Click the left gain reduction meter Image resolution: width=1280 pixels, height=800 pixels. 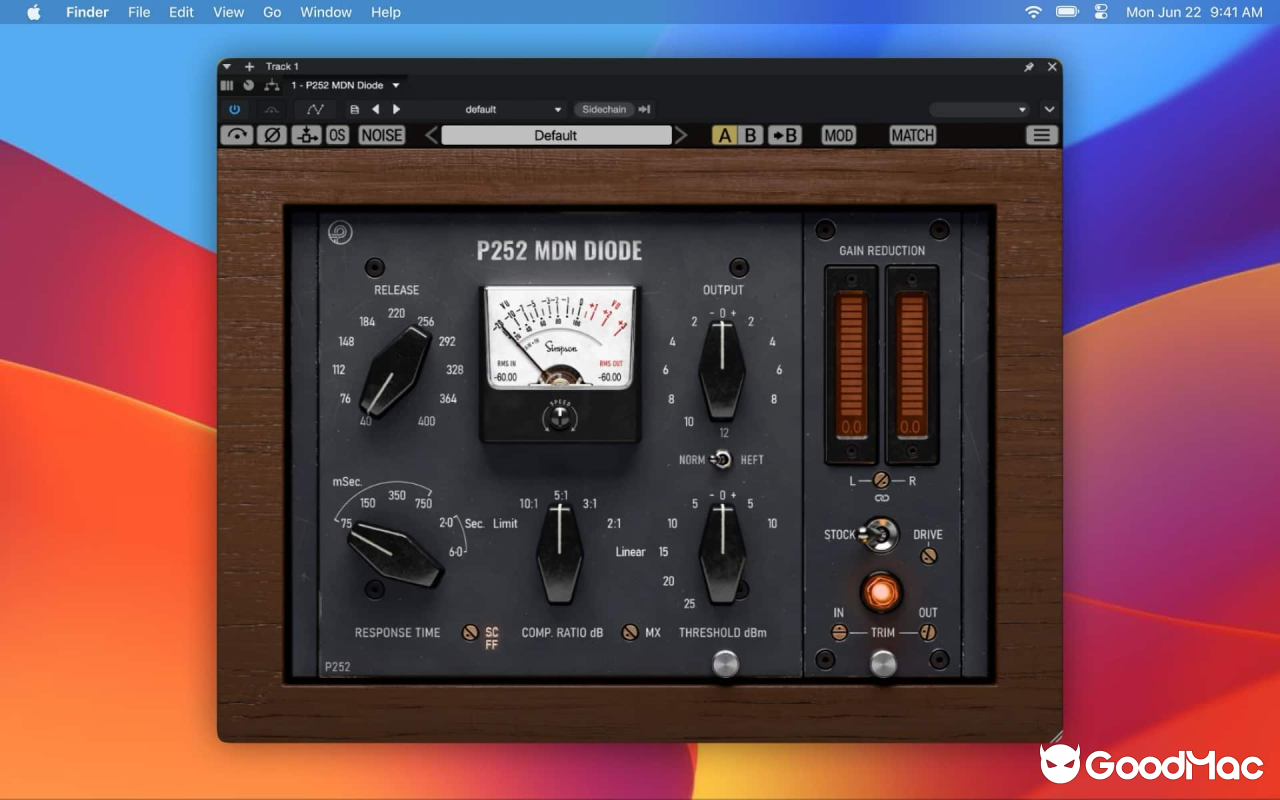(x=851, y=365)
